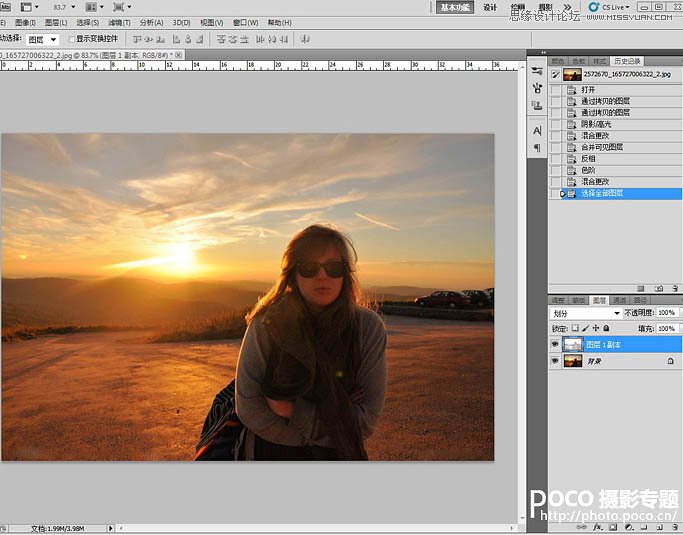Toggle visibility of the 背景 layer

click(555, 361)
